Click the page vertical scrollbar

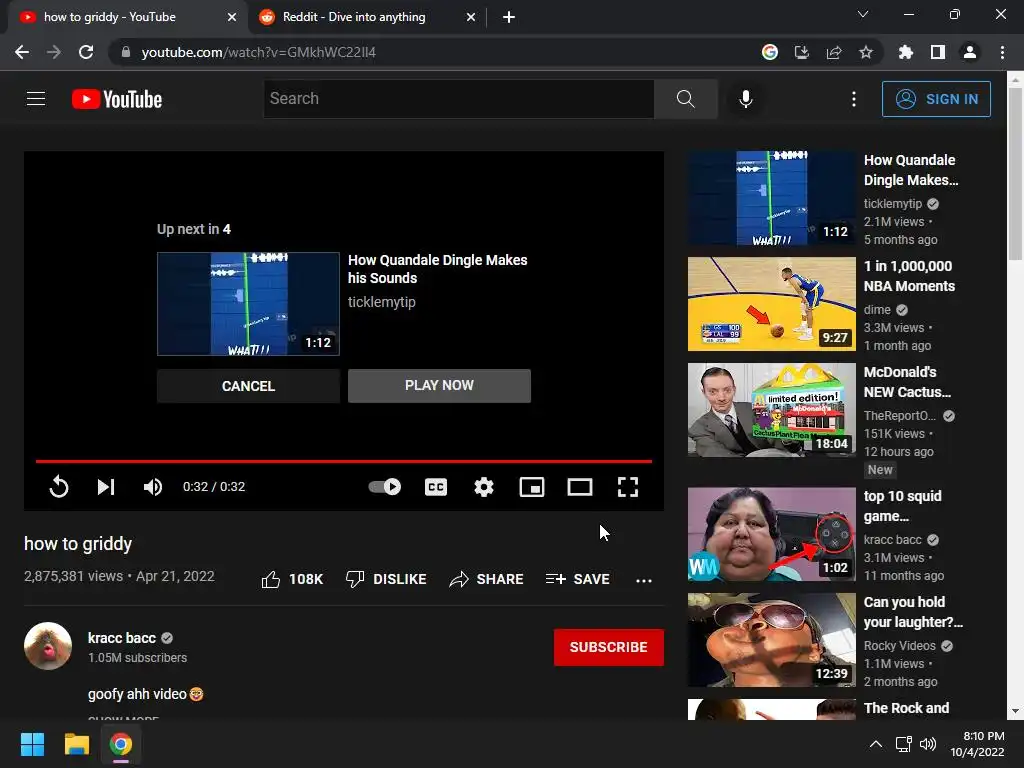(x=1015, y=175)
